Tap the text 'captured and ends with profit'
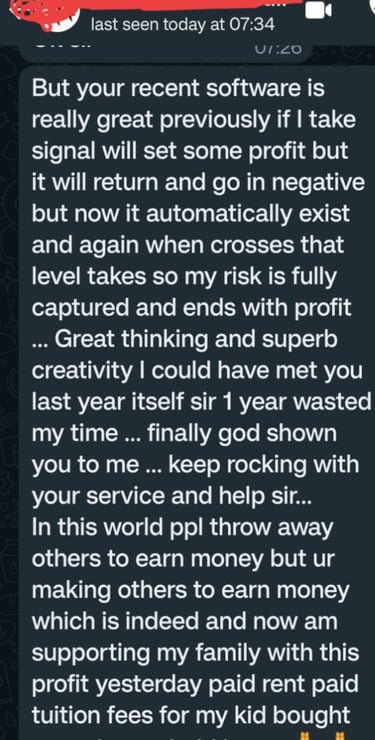The image size is (375, 740). click(x=192, y=308)
